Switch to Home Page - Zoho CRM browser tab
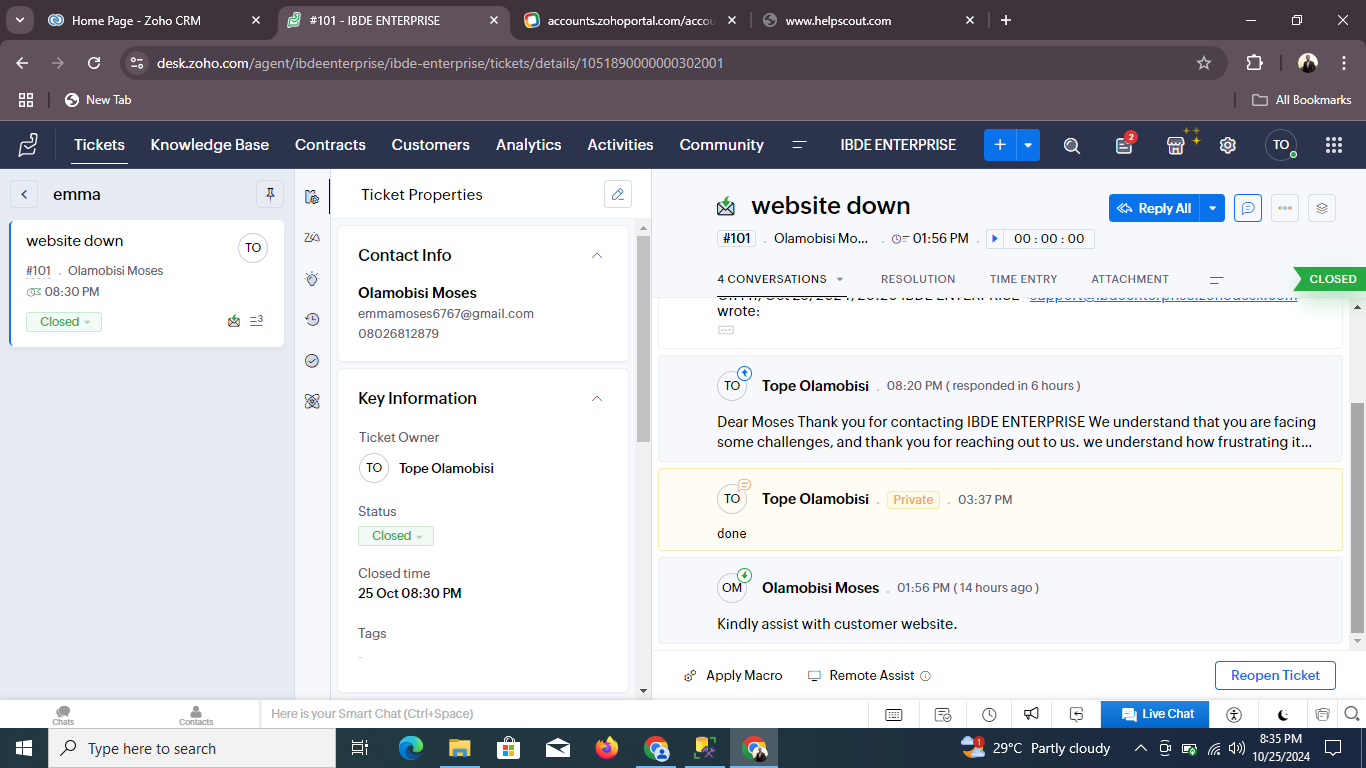This screenshot has width=1366, height=768. (155, 20)
